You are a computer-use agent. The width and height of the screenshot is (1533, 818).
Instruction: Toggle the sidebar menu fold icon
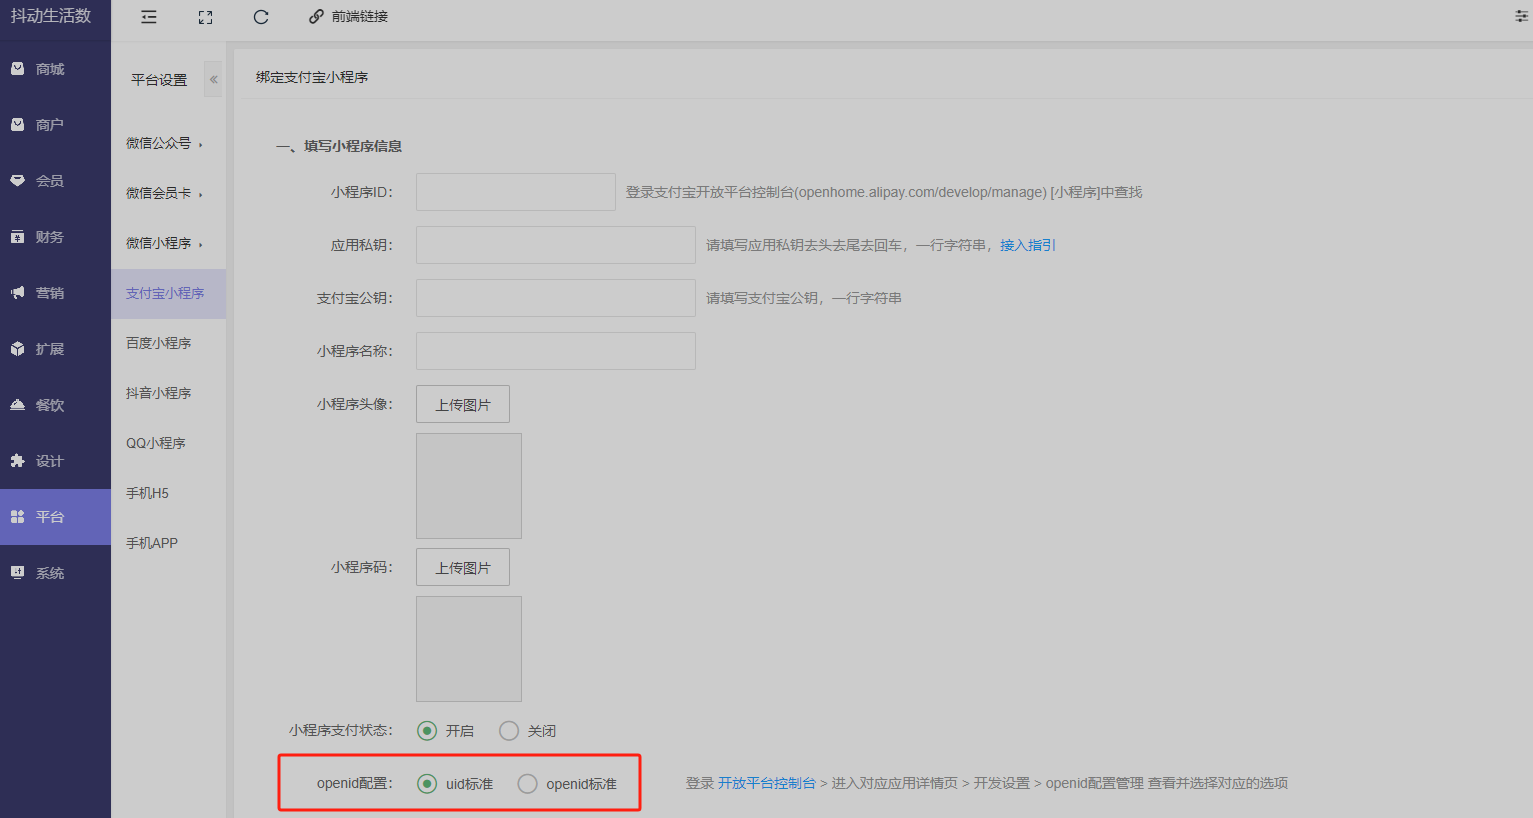pos(149,17)
